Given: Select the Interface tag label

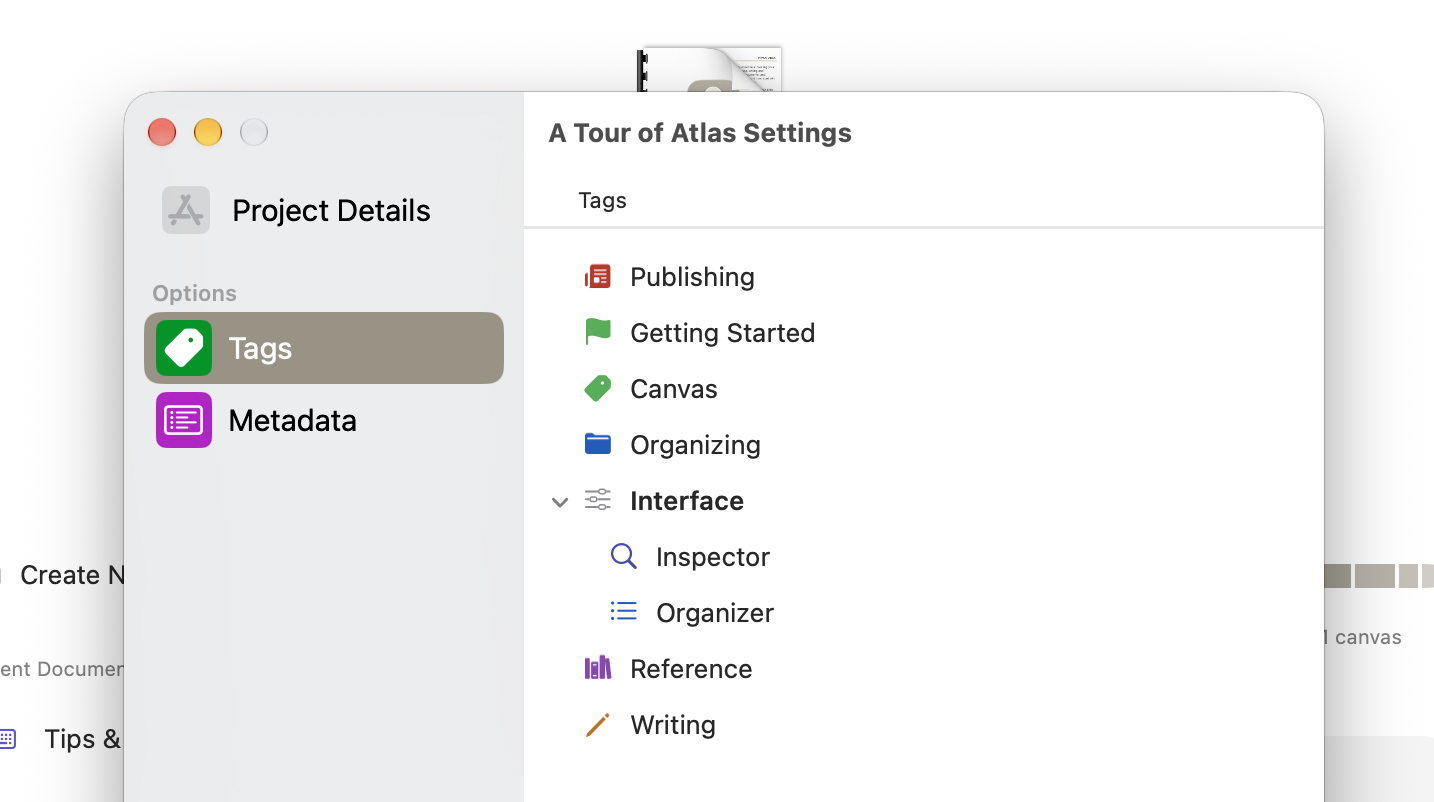Looking at the screenshot, I should (687, 500).
